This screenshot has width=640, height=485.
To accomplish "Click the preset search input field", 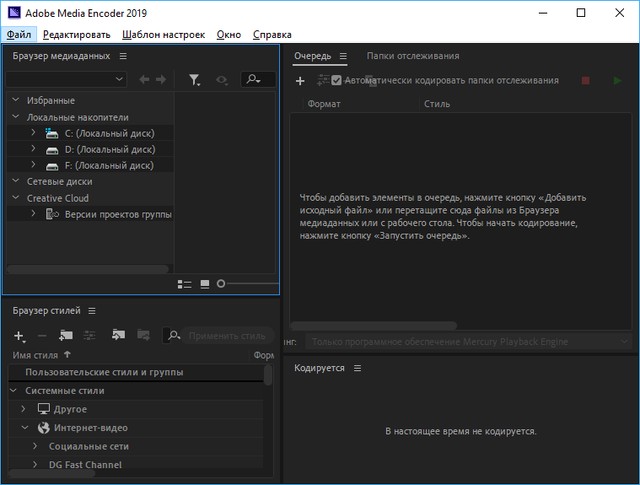I will (226, 336).
